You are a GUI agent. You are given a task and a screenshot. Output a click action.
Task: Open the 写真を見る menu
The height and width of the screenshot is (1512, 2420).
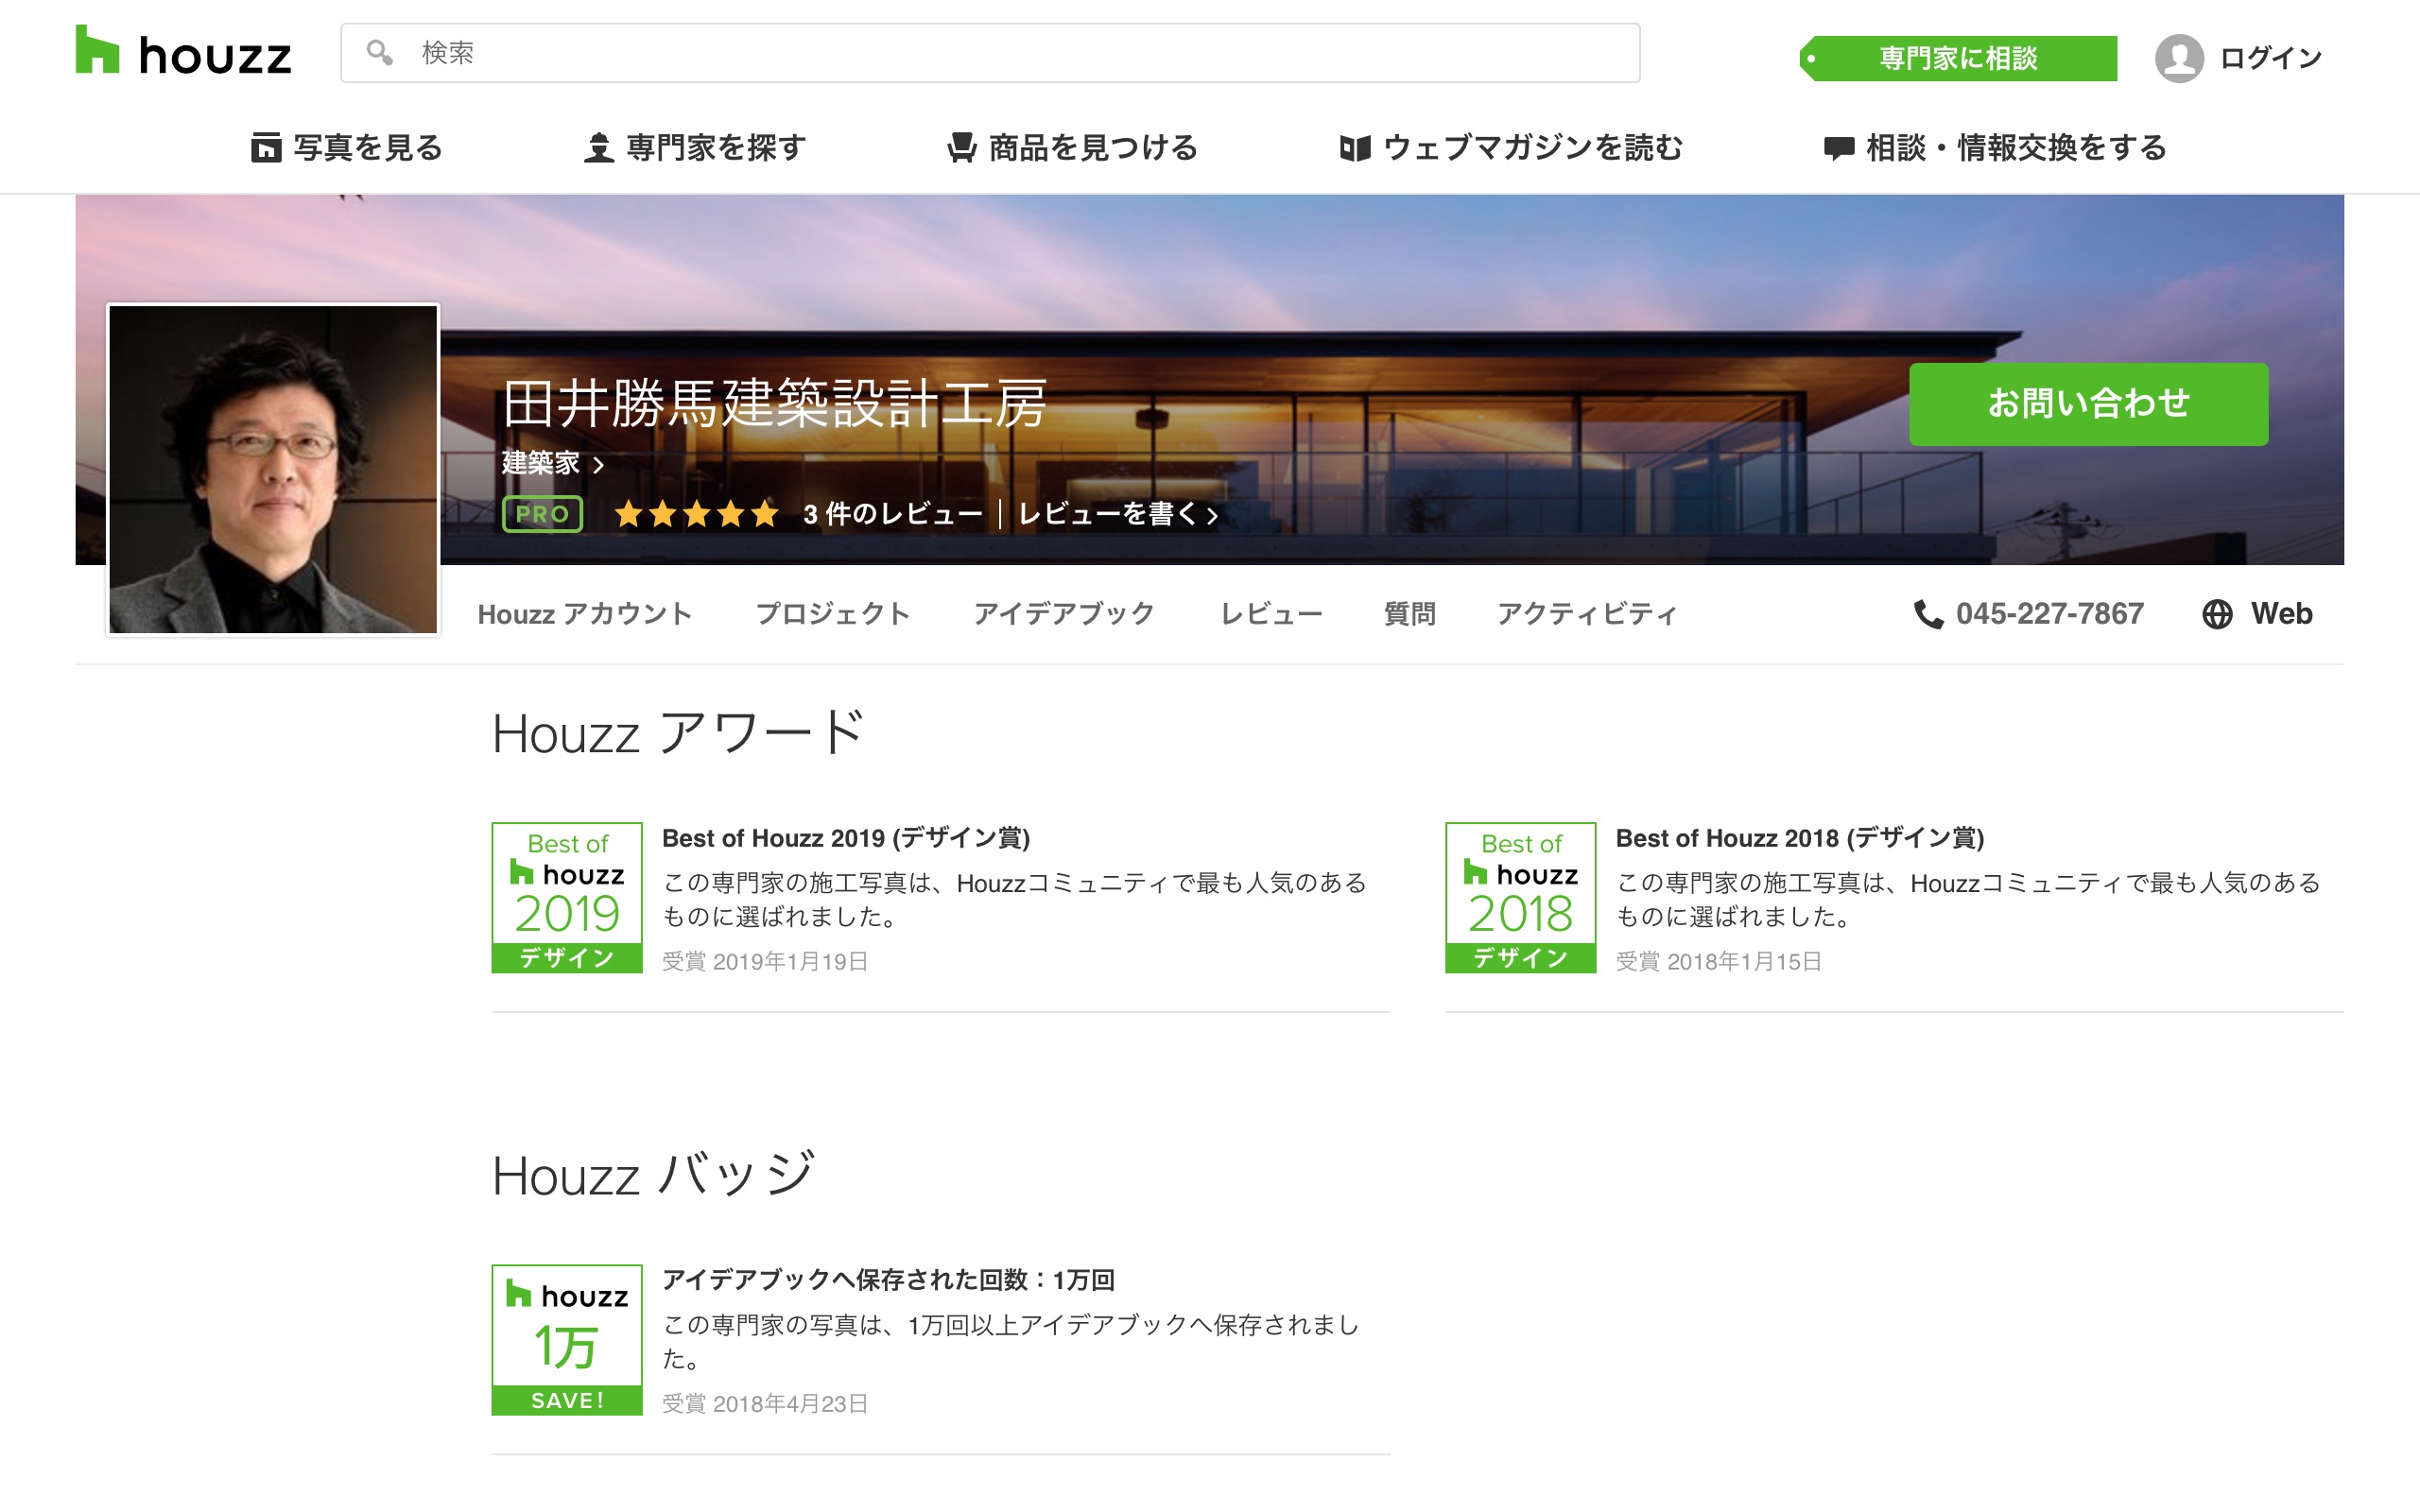pyautogui.click(x=347, y=148)
